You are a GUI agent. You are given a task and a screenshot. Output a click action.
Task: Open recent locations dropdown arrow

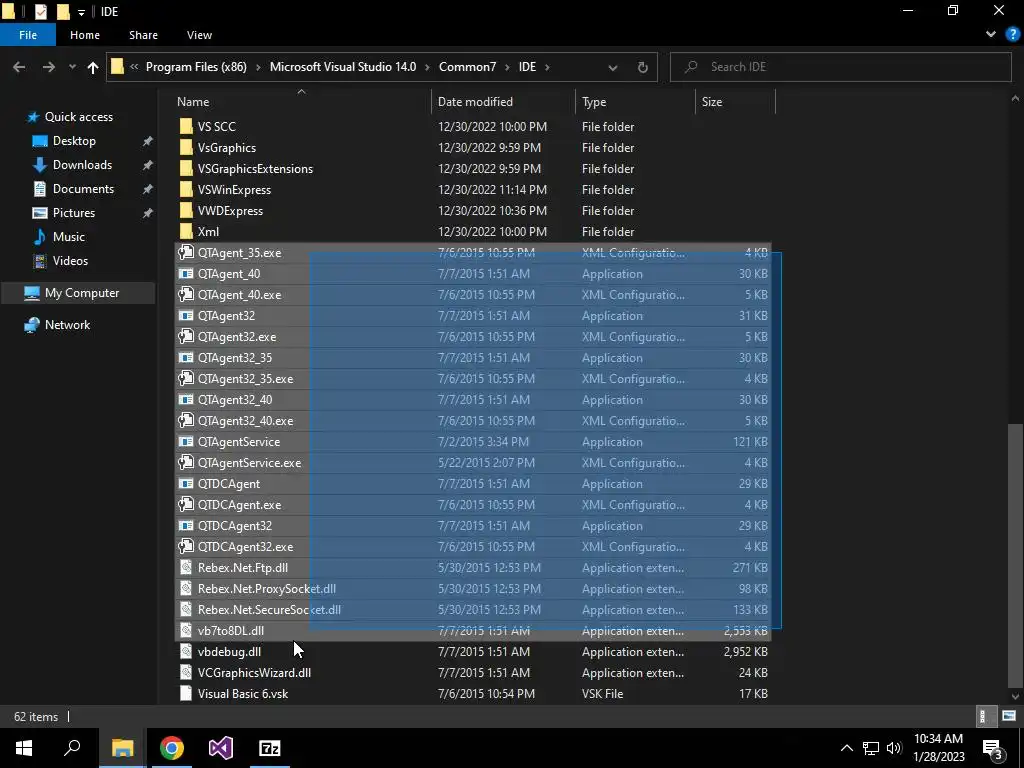pos(72,67)
